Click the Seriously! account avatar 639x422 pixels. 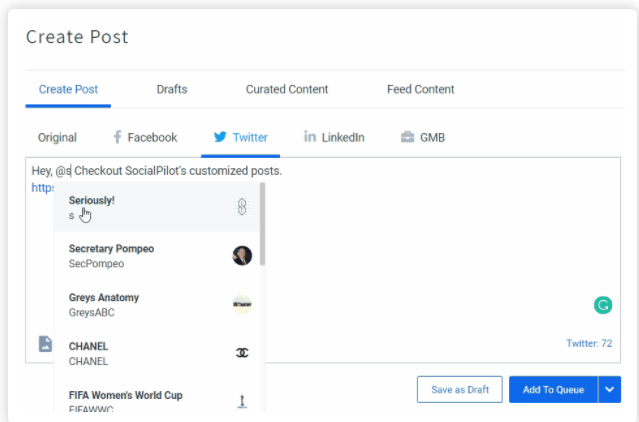point(242,207)
